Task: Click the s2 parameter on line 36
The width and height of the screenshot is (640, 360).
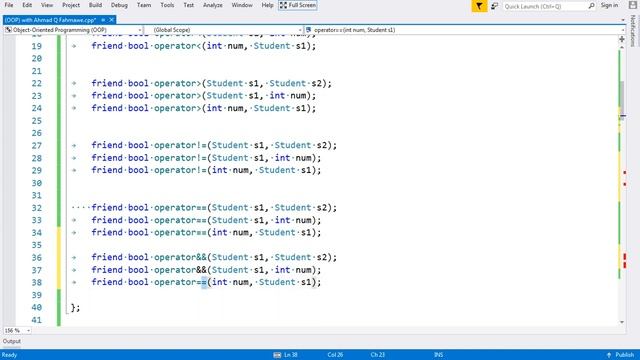Action: pos(322,258)
